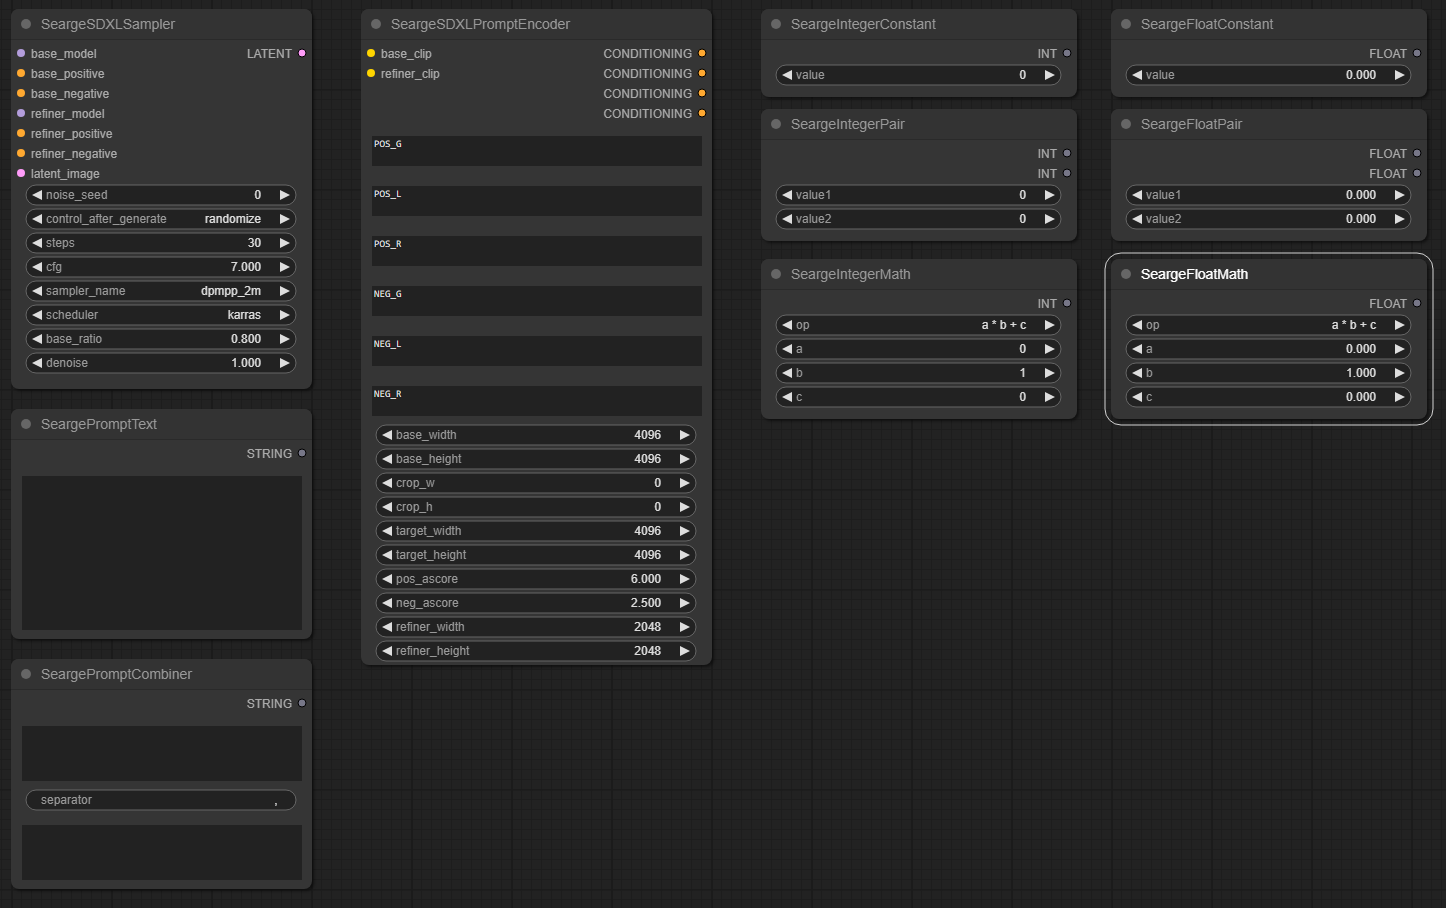Click the refiner_clip input port
This screenshot has width=1446, height=908.
pyautogui.click(x=371, y=73)
